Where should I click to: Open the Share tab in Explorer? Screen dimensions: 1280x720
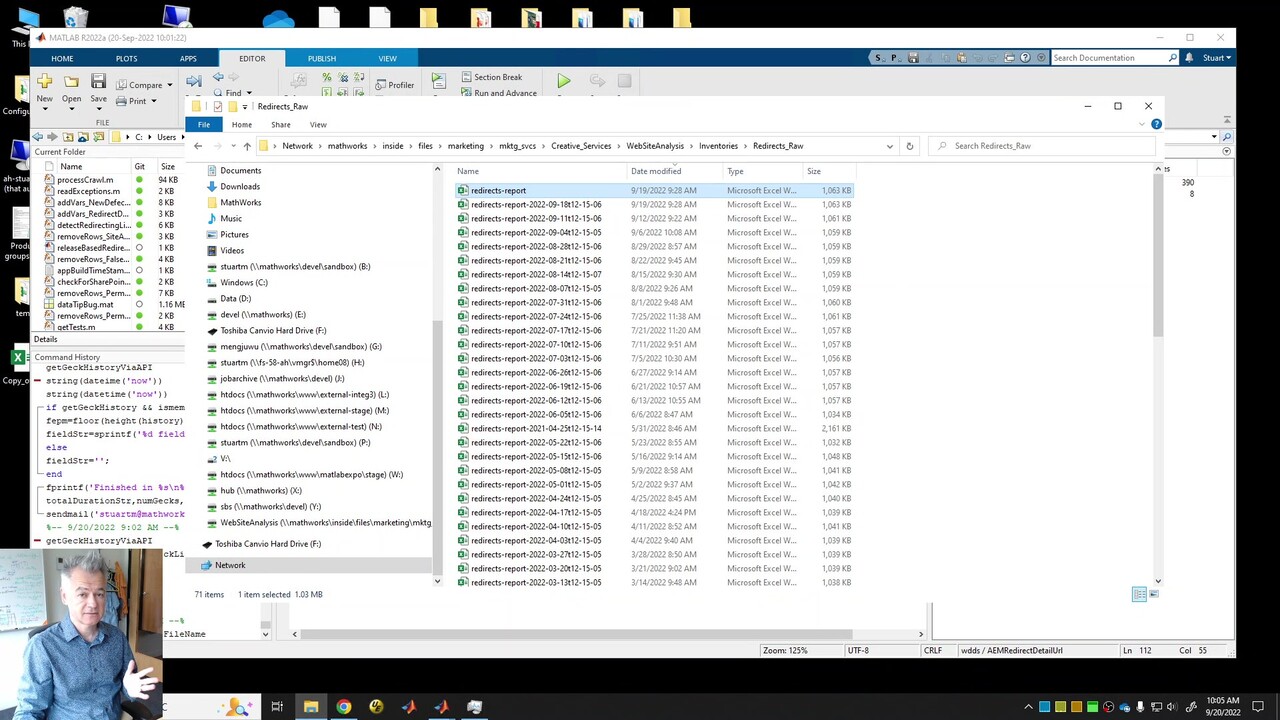[x=280, y=125]
